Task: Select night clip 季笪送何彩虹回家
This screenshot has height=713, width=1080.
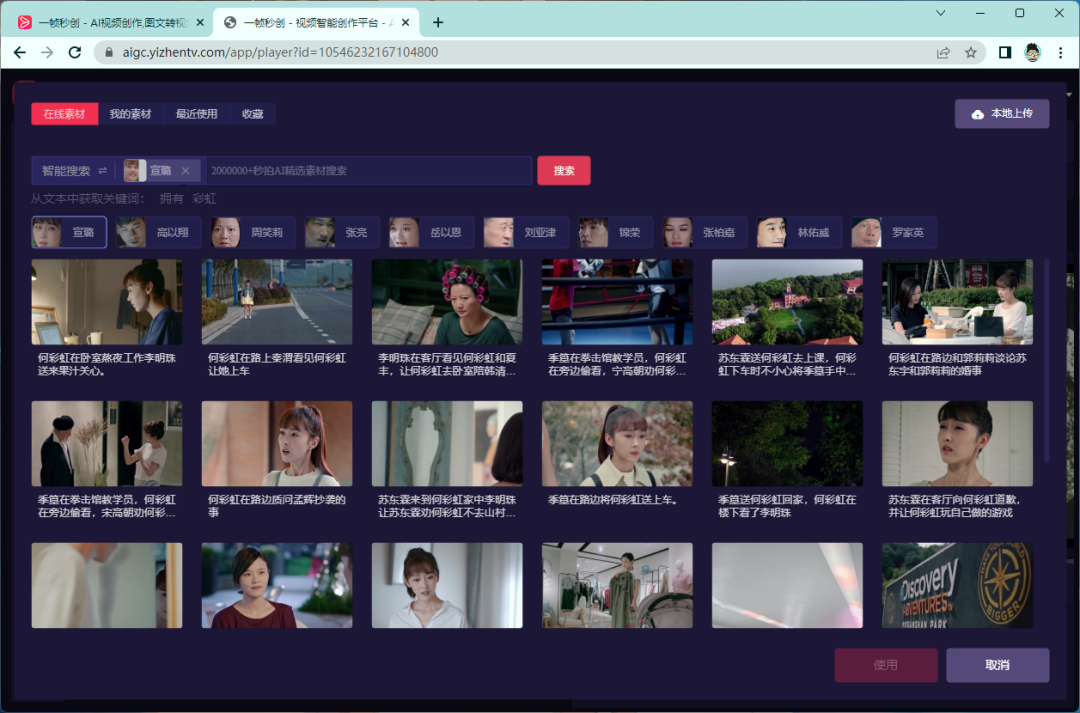Action: tap(787, 444)
